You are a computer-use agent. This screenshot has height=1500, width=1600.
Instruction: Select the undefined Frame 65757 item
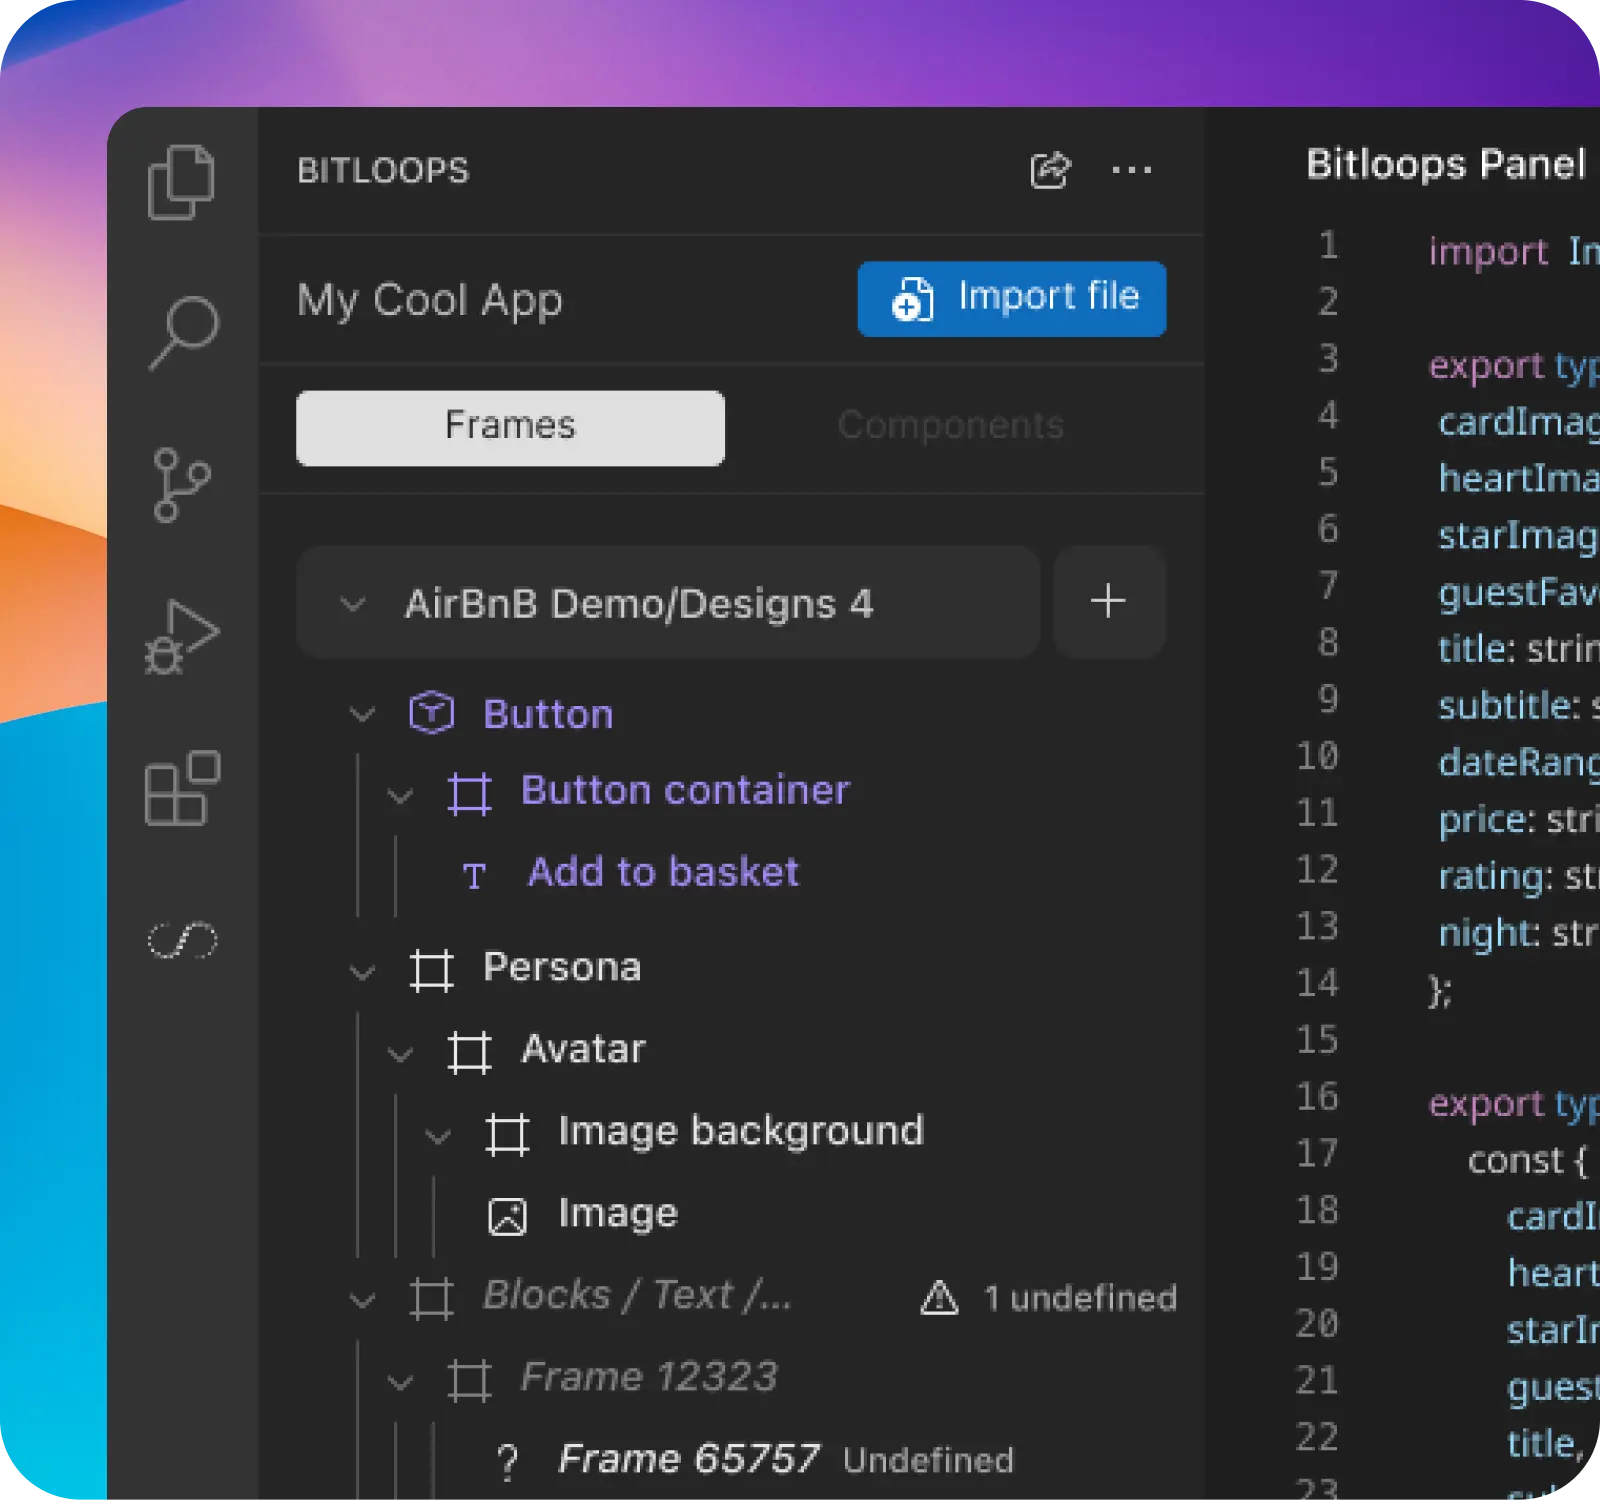(690, 1456)
